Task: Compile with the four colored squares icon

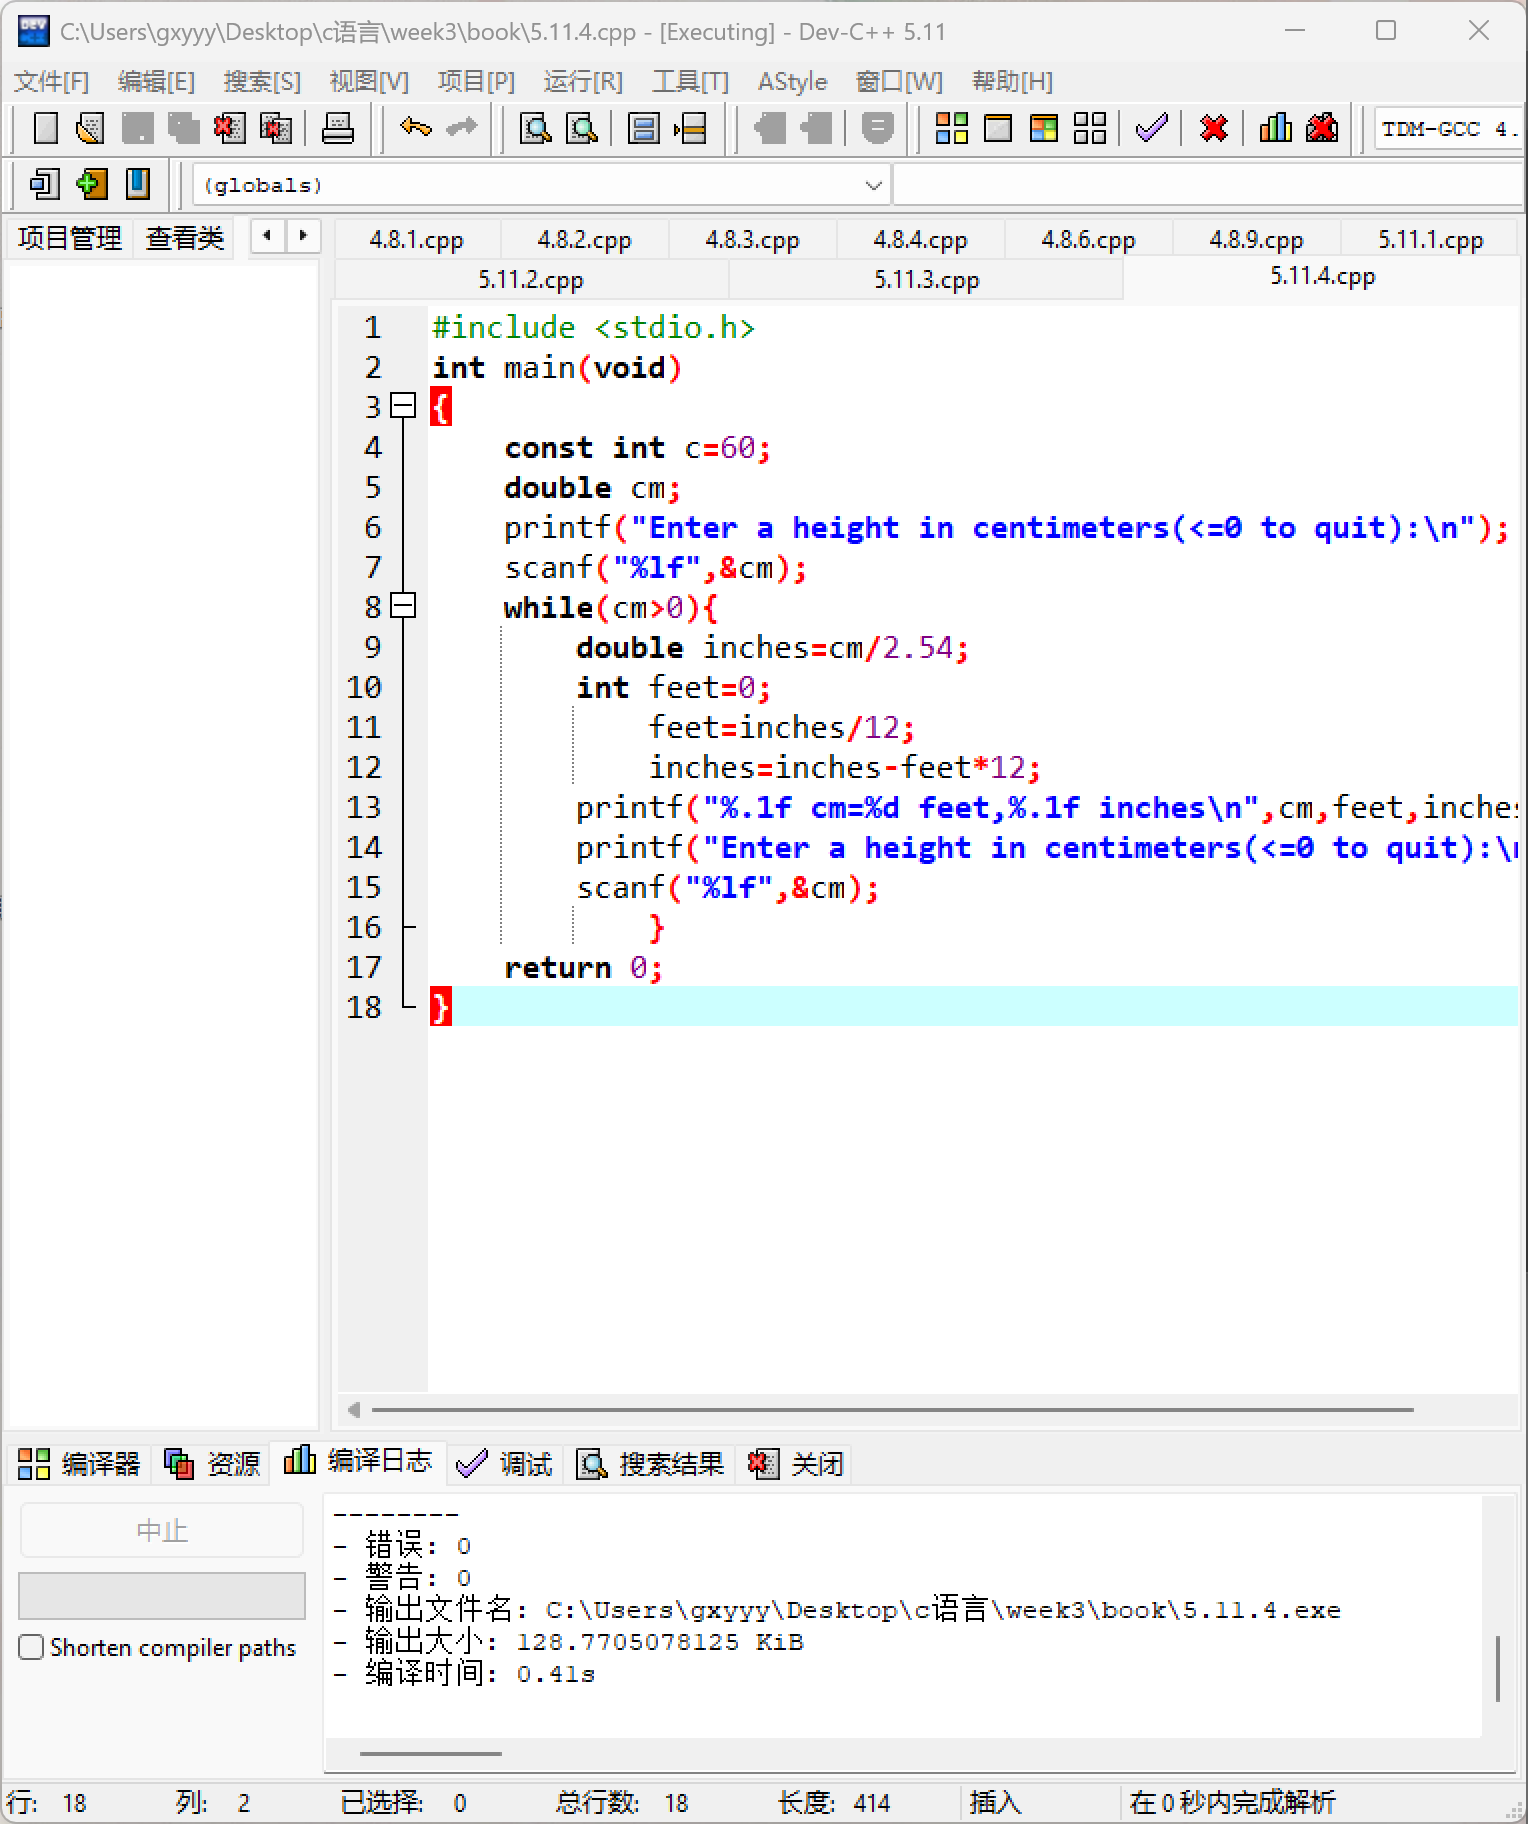Action: click(951, 128)
